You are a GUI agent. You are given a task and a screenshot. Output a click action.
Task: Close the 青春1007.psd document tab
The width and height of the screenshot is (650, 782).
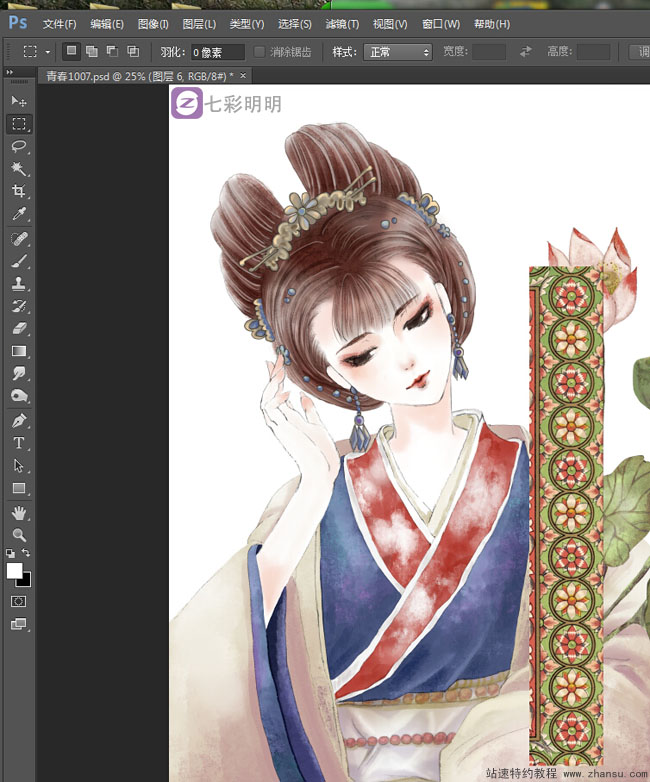pos(243,76)
